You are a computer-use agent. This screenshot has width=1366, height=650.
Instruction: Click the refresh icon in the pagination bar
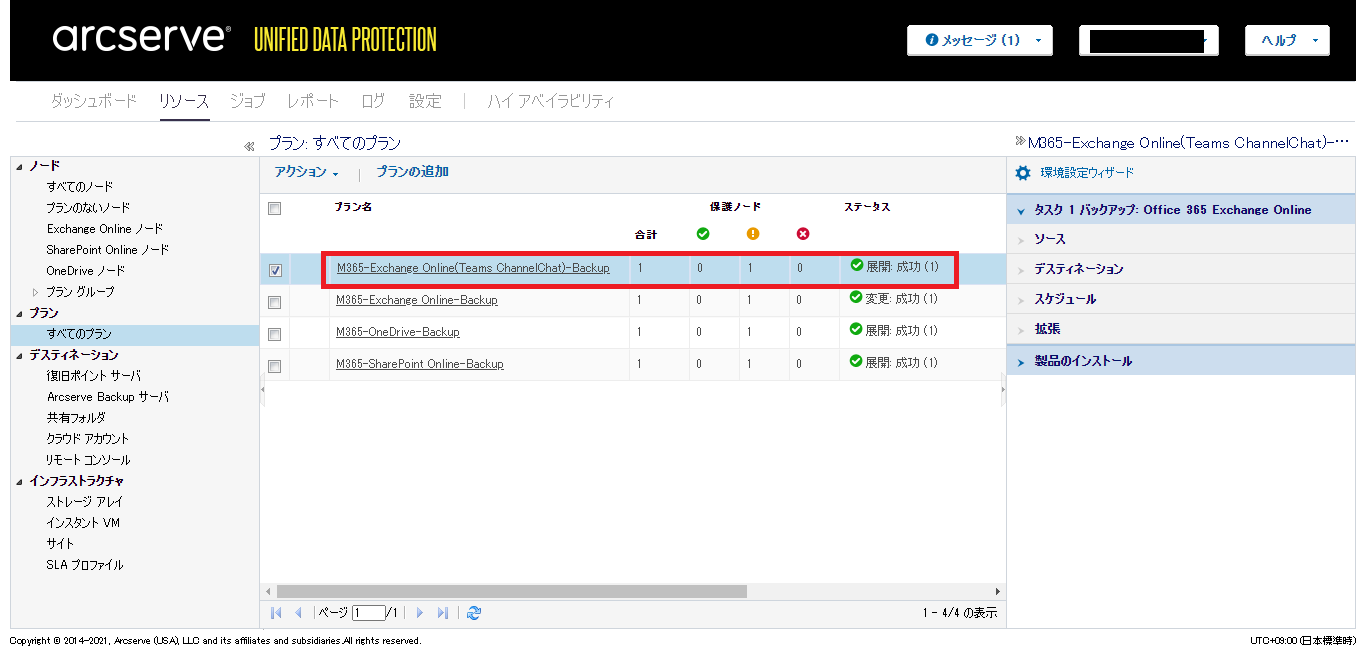click(x=474, y=613)
